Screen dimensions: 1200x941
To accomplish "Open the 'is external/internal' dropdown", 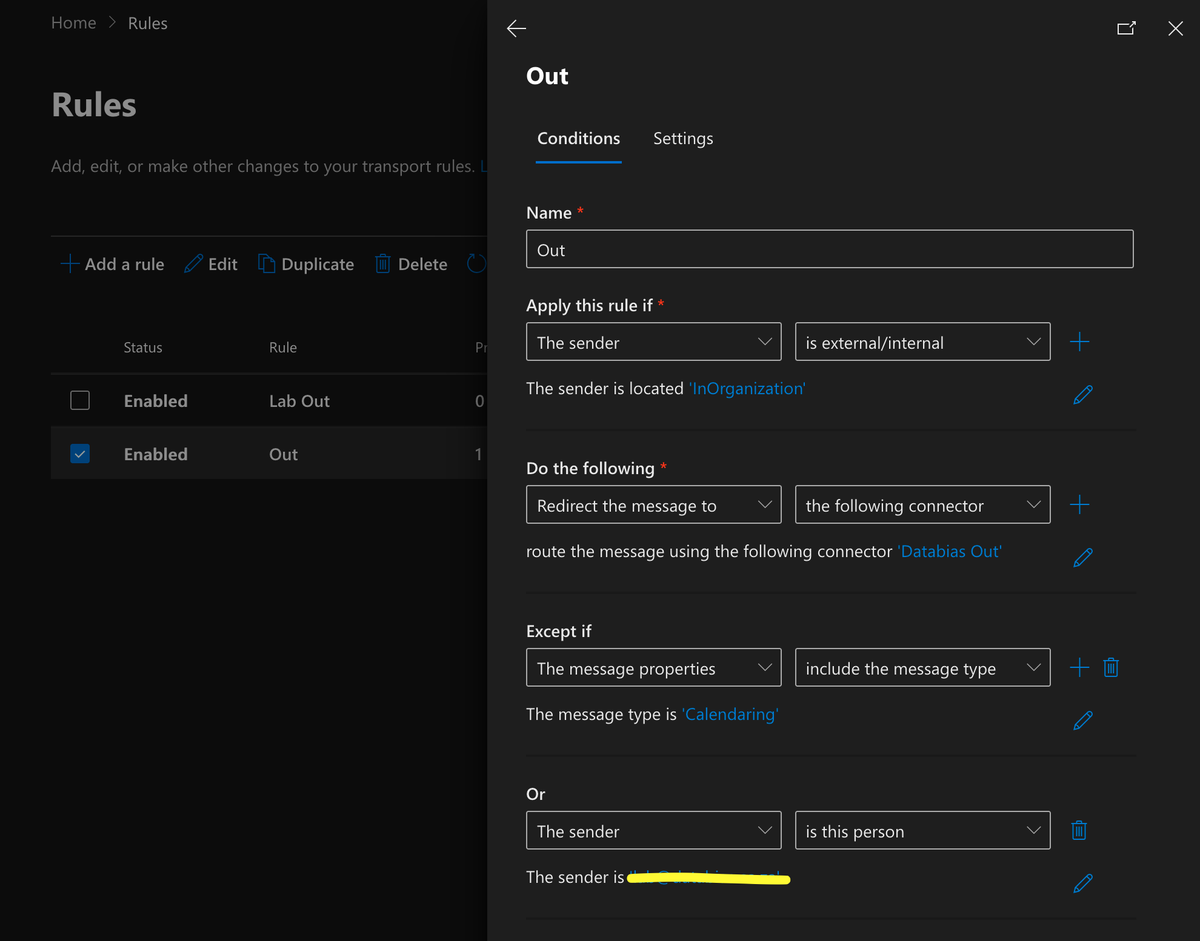I will click(x=923, y=342).
